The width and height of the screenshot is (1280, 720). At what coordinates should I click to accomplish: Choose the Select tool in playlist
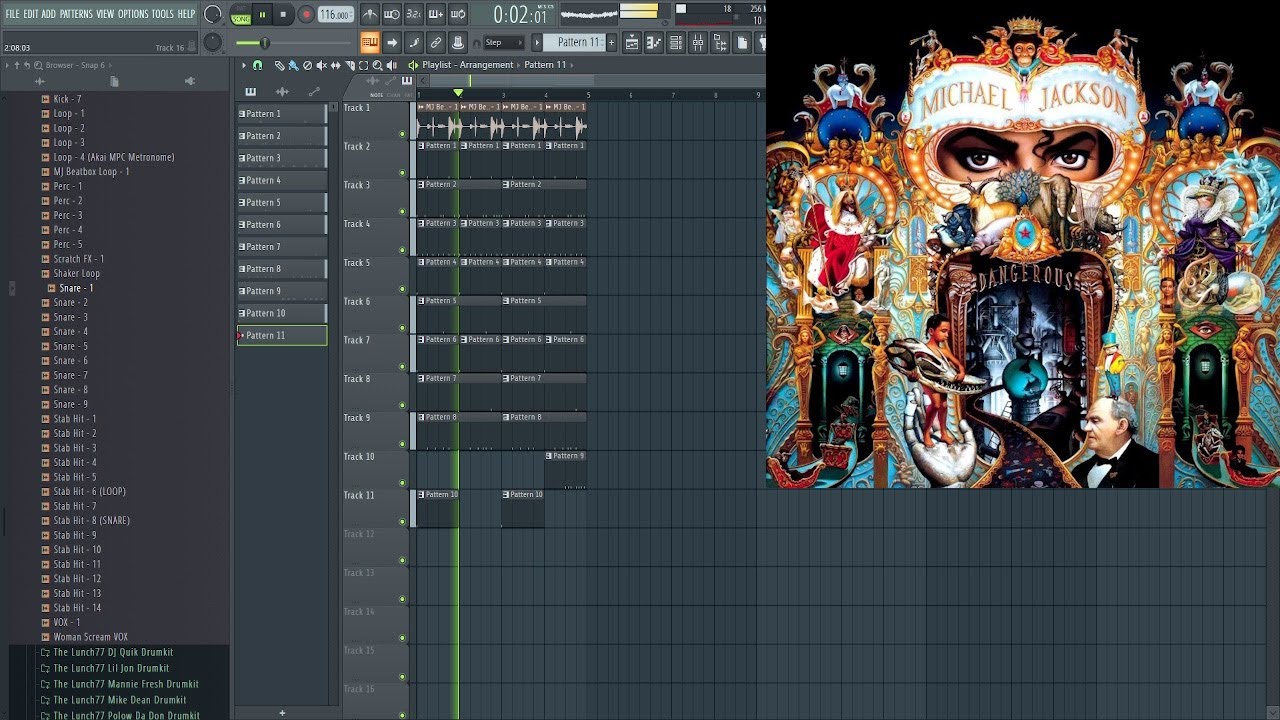[363, 65]
